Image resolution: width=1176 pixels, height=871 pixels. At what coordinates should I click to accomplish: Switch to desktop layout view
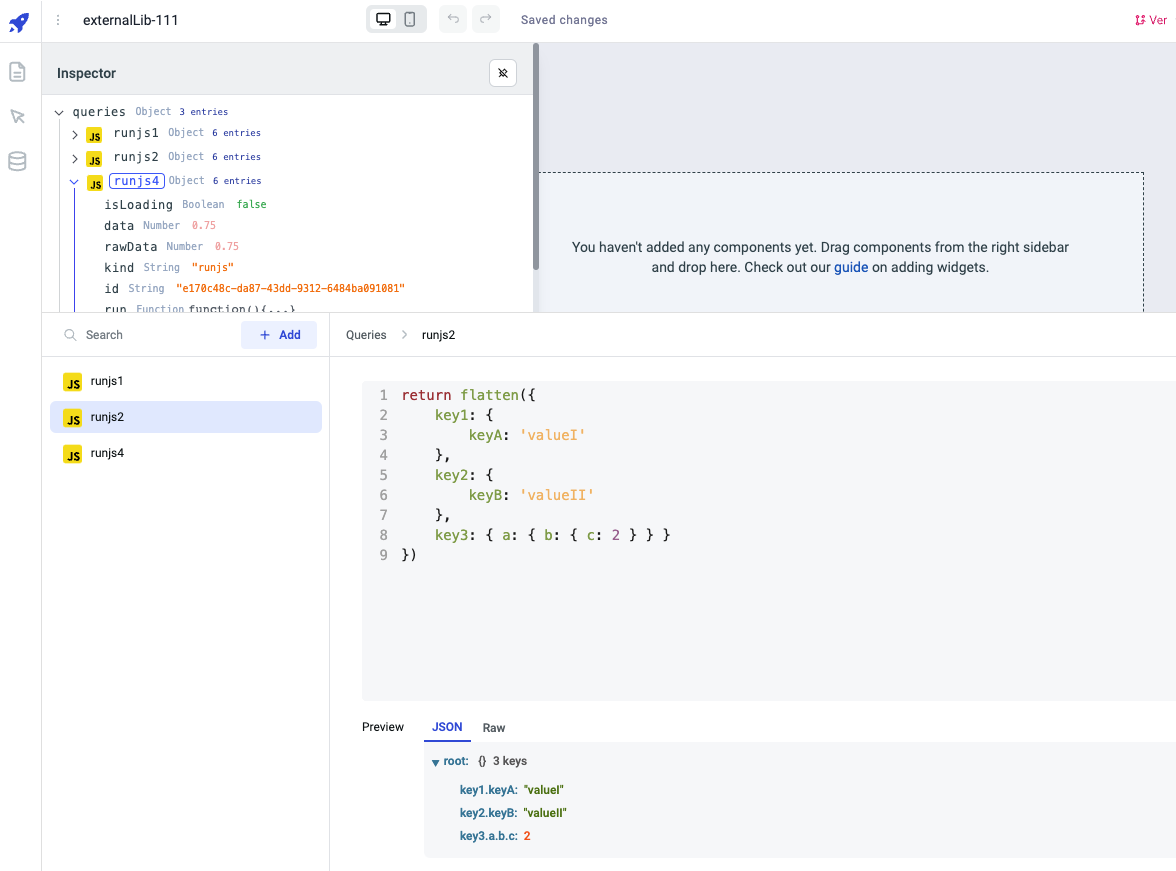pyautogui.click(x=383, y=20)
